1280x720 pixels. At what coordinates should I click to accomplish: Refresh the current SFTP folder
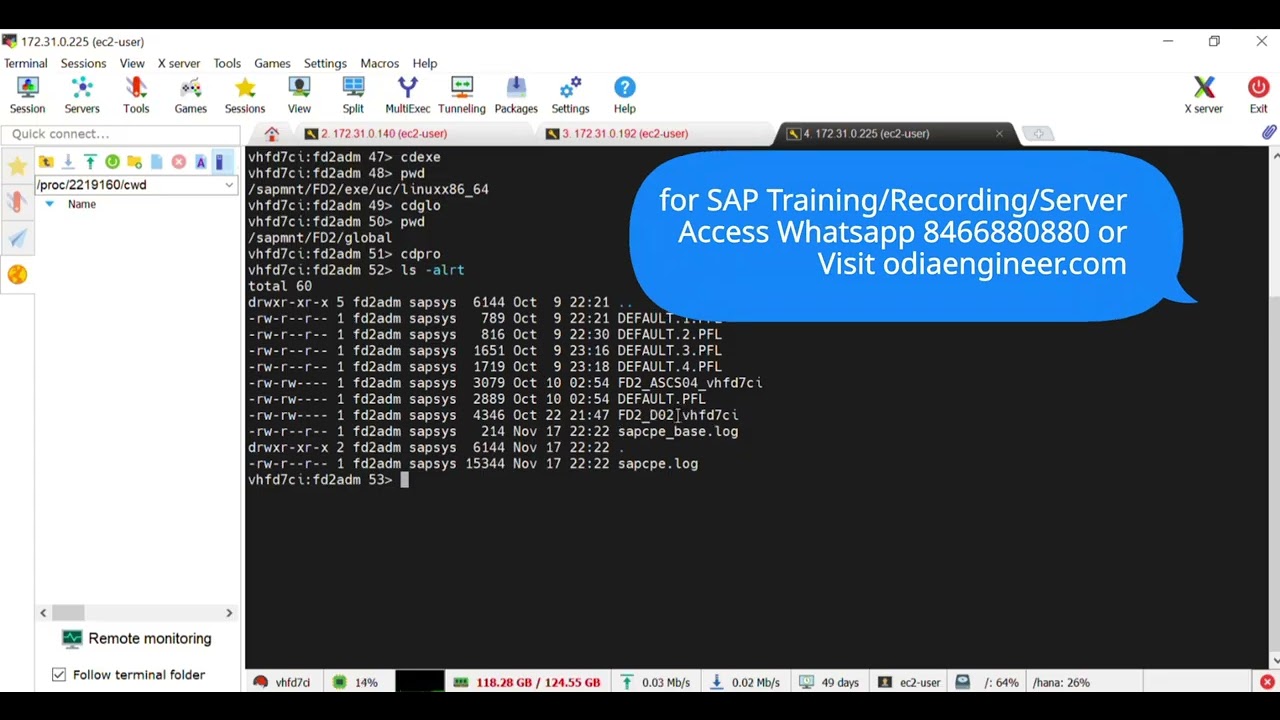click(x=112, y=162)
